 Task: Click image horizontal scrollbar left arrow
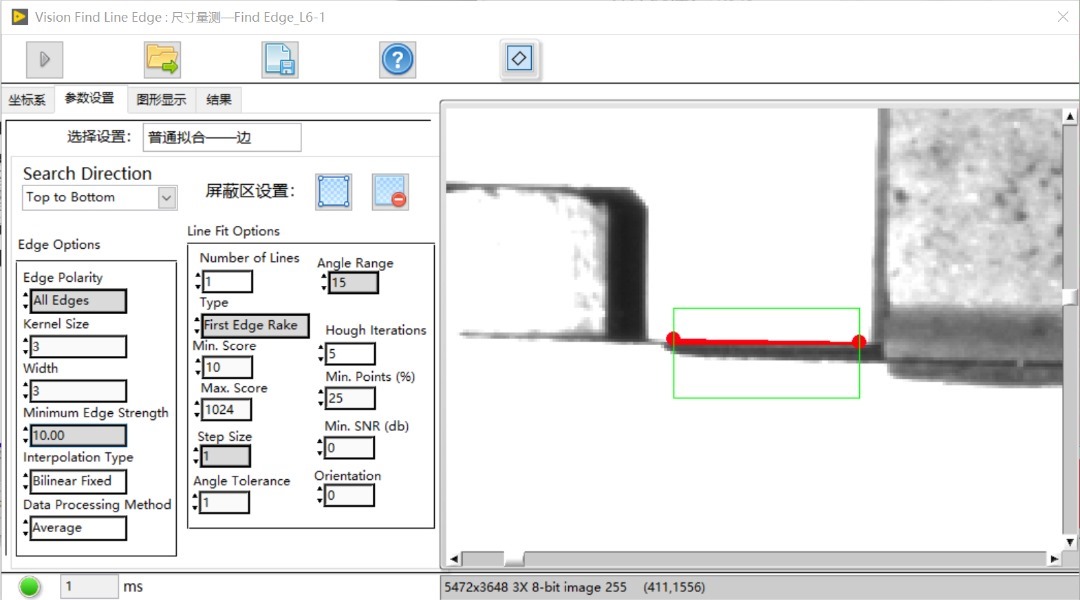pyautogui.click(x=454, y=559)
